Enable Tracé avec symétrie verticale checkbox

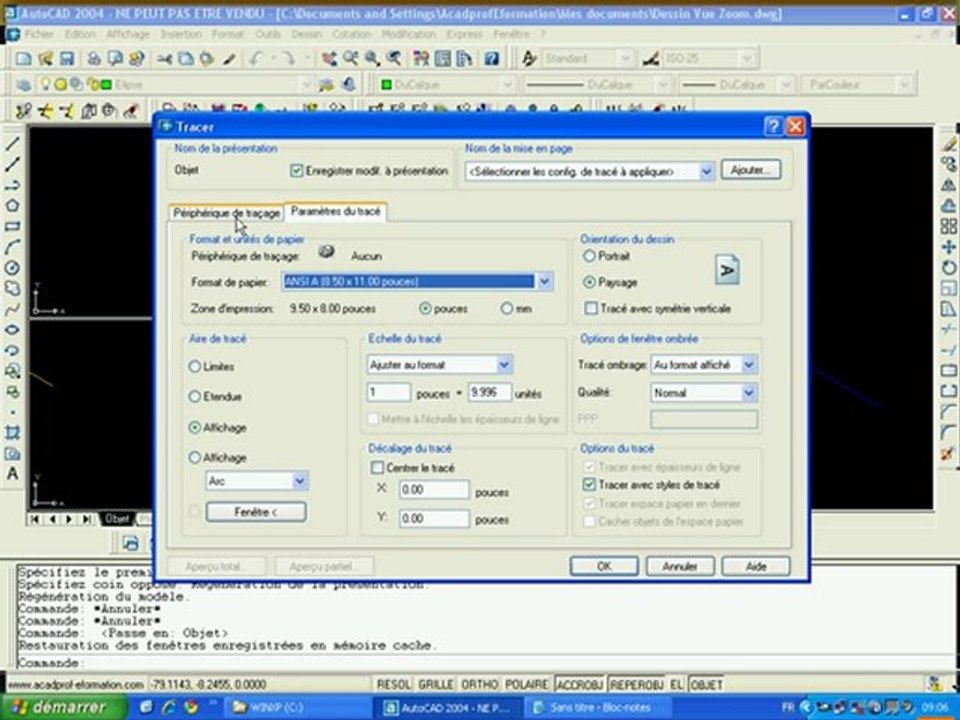point(591,309)
